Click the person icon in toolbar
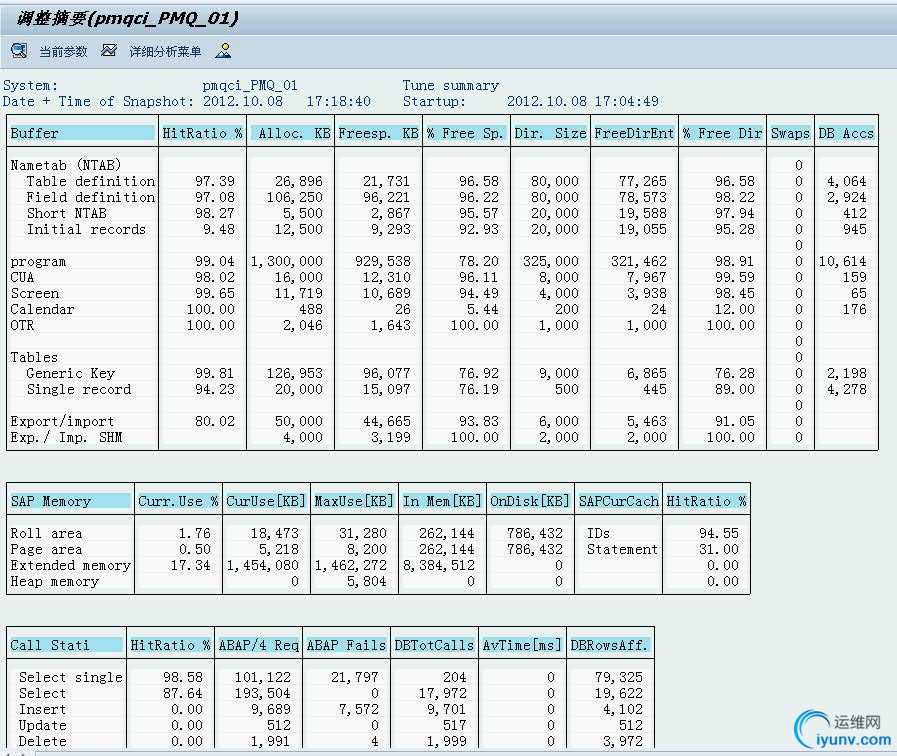Screen dimensions: 897x756 223,51
